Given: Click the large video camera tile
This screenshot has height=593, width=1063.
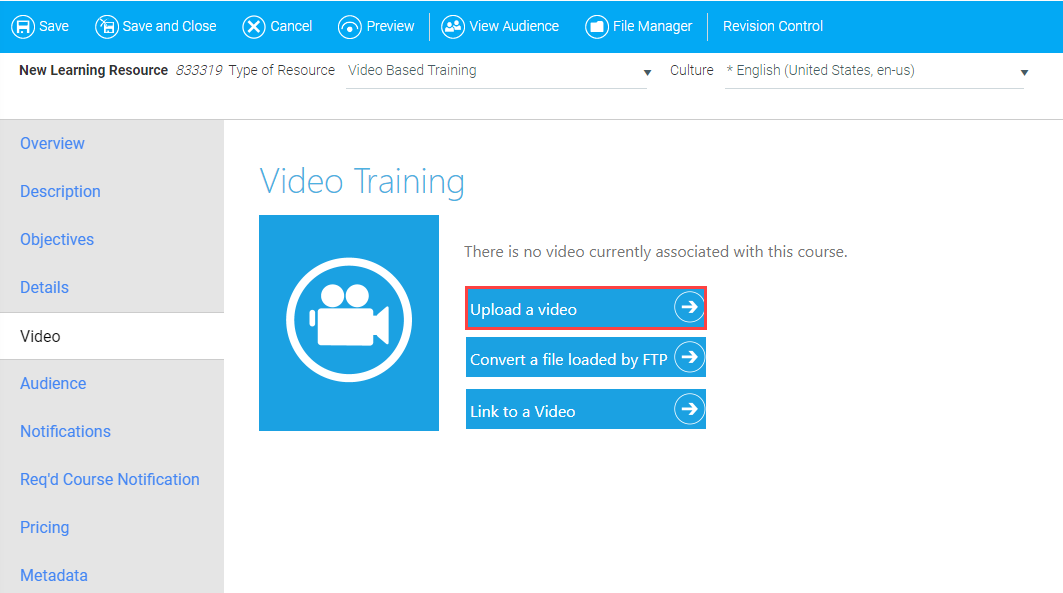Looking at the screenshot, I should click(x=349, y=322).
